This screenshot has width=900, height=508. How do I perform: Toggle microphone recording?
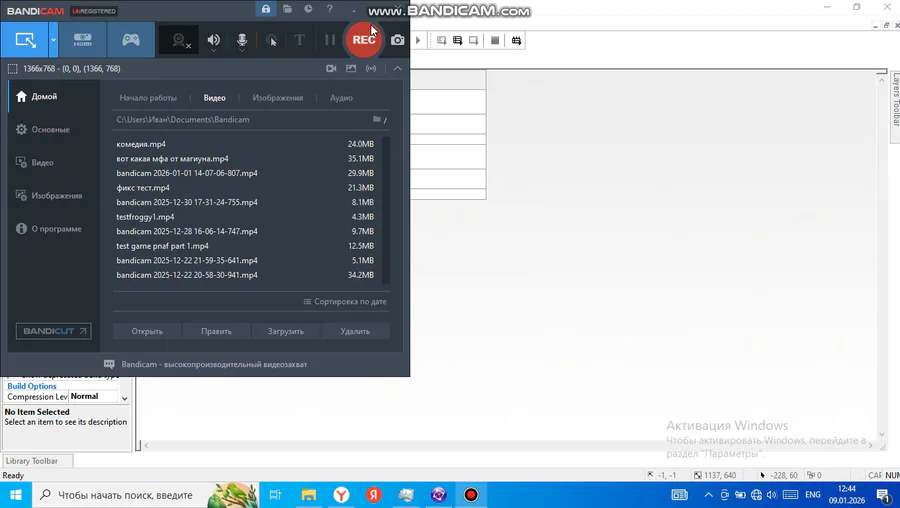tap(242, 40)
